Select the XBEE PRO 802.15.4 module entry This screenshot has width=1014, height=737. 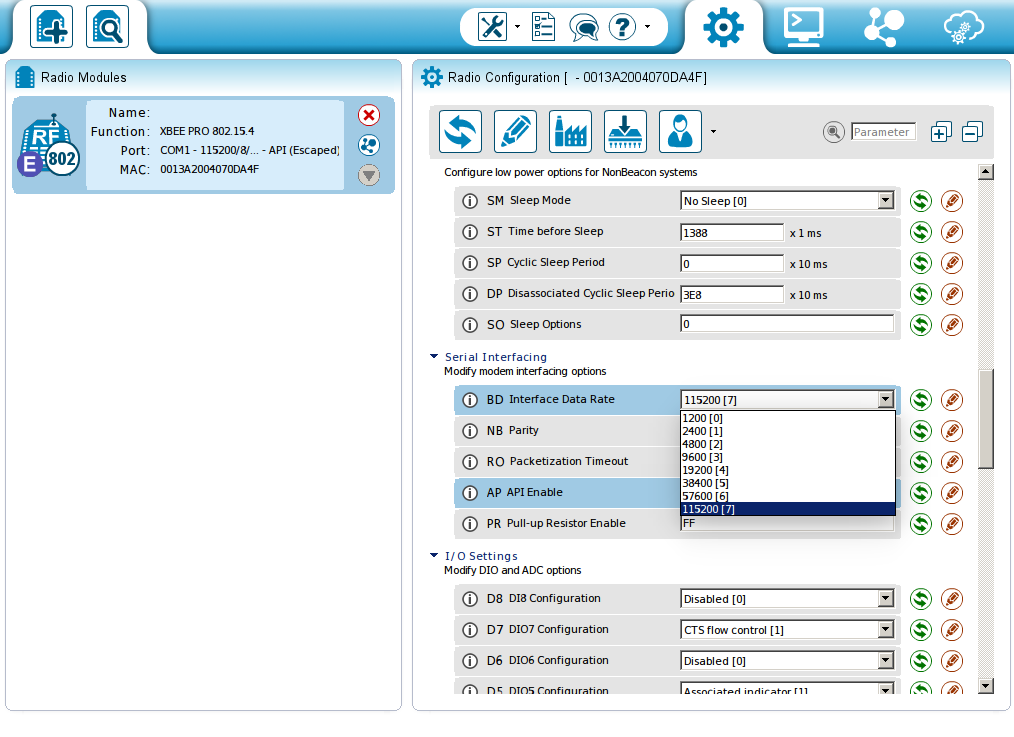coord(203,145)
